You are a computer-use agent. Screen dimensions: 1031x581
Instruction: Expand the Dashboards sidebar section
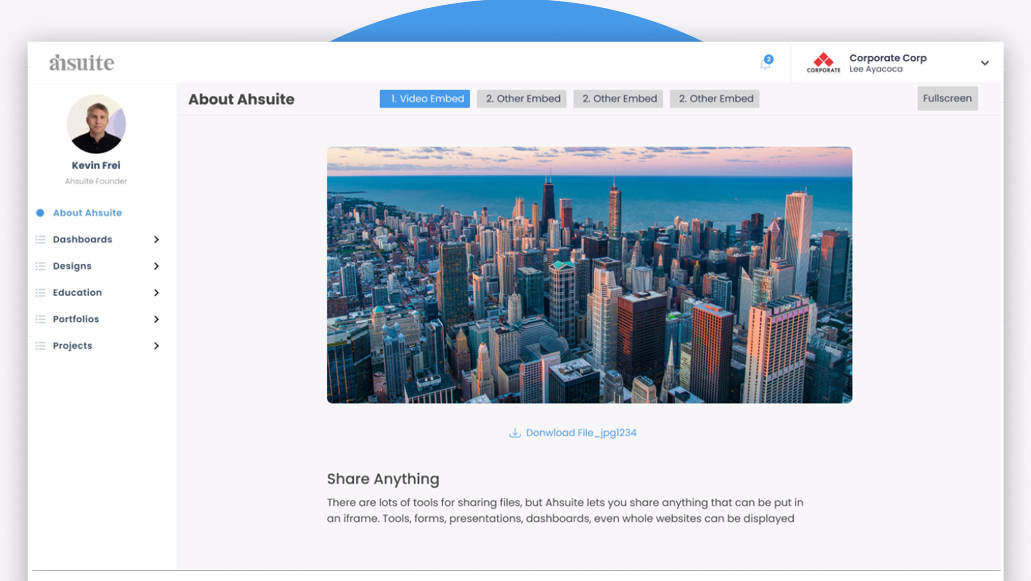pos(156,239)
